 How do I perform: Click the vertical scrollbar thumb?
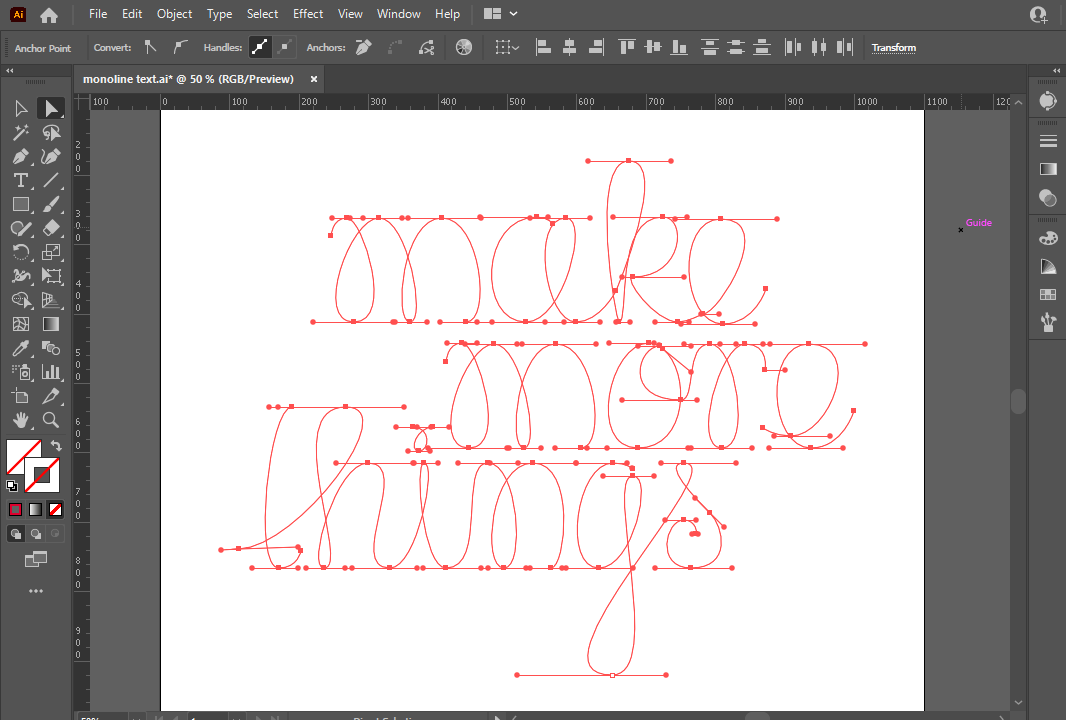coord(1018,401)
